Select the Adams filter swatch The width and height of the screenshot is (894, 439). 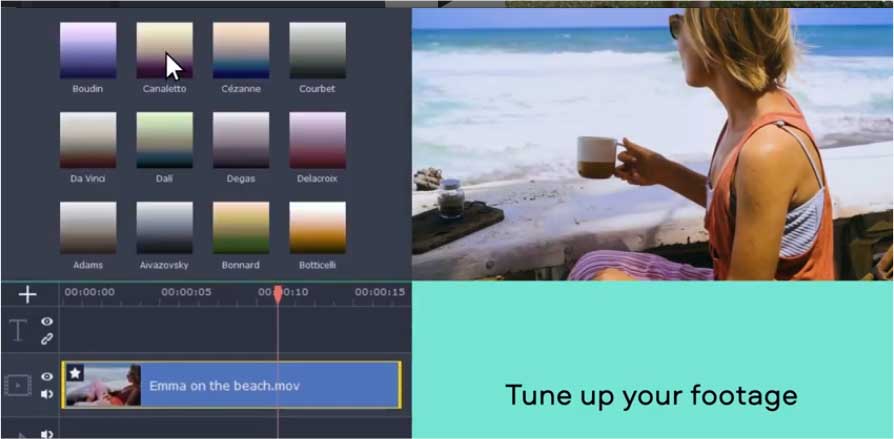tap(88, 227)
